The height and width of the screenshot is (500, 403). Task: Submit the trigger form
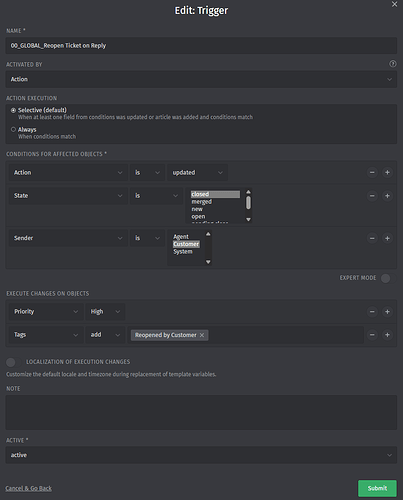tap(377, 488)
